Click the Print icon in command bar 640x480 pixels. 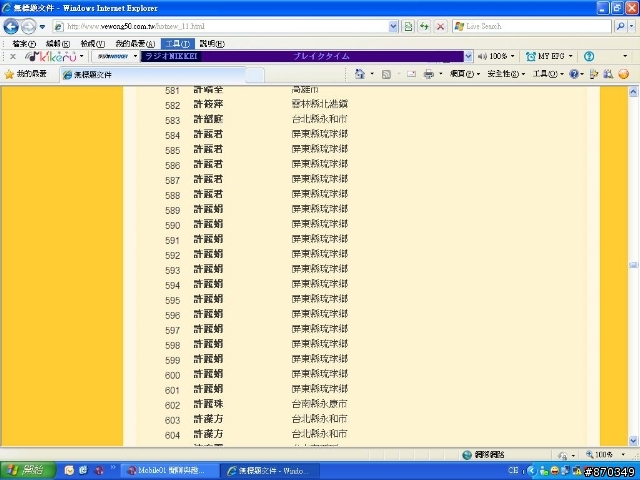(429, 74)
